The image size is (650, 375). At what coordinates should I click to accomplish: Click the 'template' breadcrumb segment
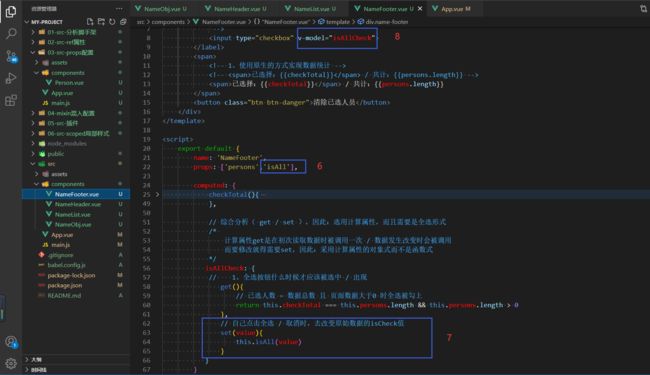[x=334, y=22]
